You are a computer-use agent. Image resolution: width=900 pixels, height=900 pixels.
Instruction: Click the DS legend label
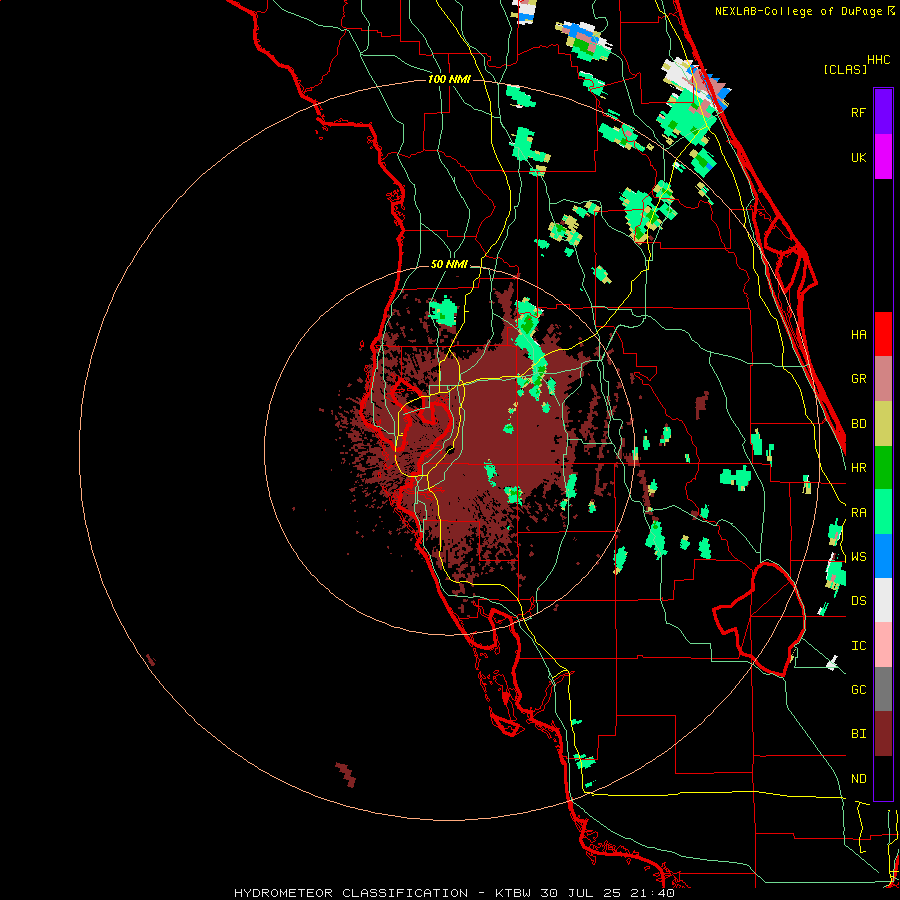click(858, 601)
